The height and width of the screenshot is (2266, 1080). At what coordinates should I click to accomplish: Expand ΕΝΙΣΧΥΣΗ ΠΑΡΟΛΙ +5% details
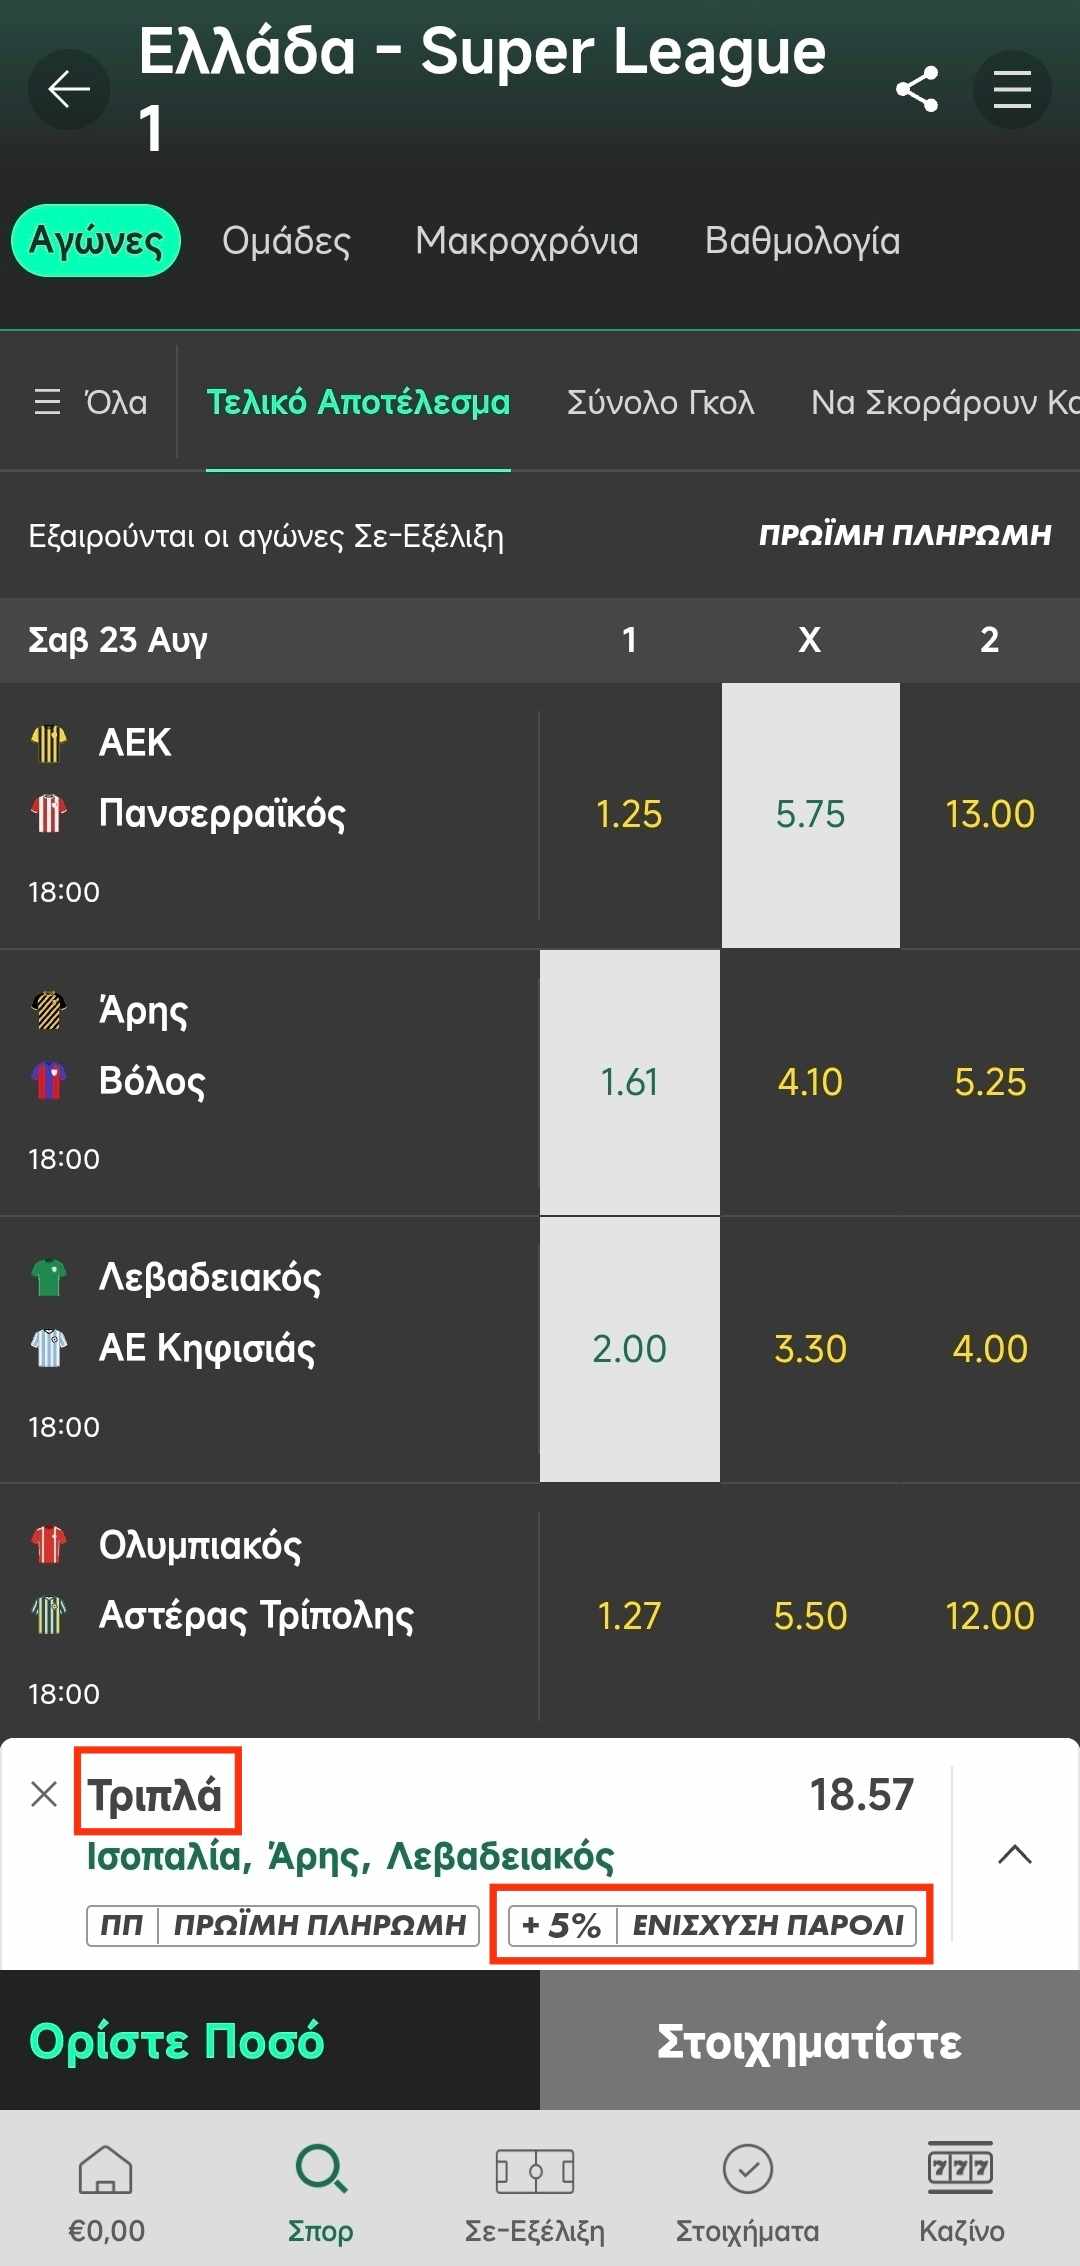click(x=712, y=1925)
